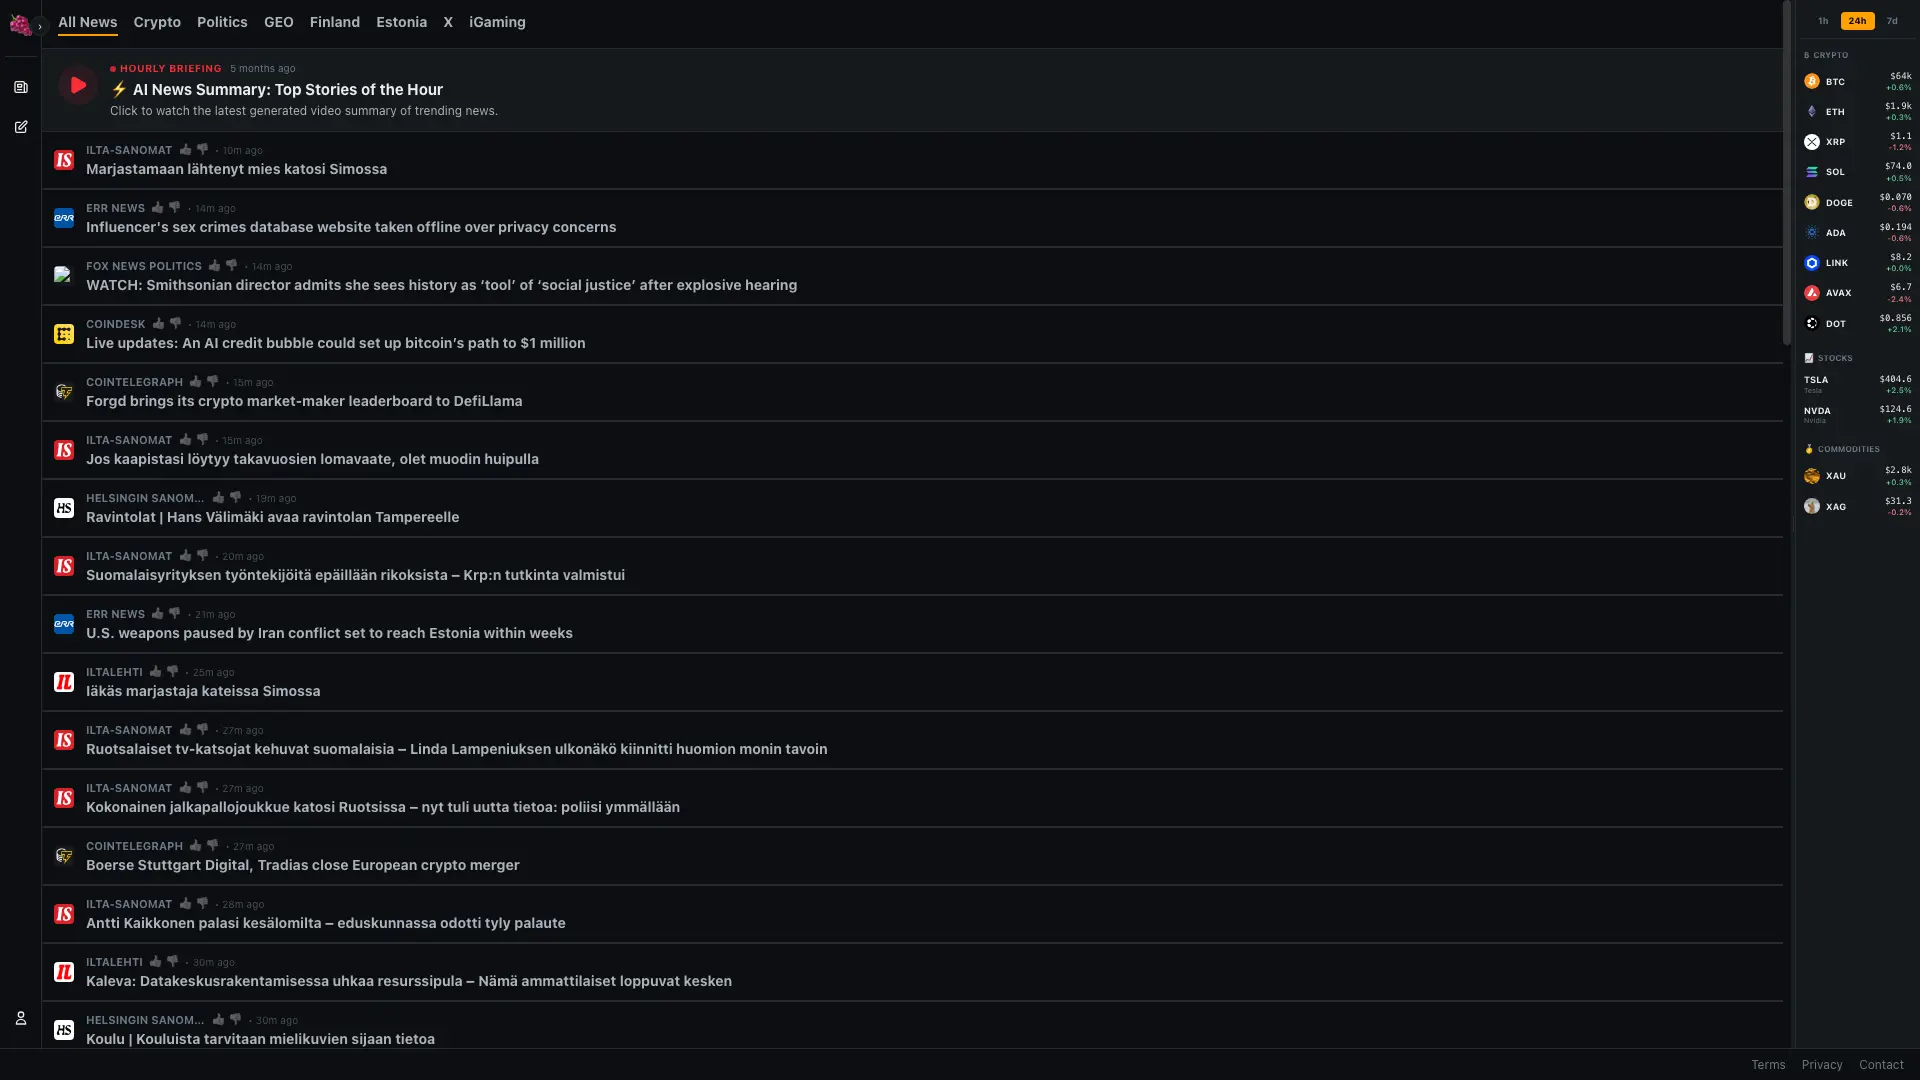
Task: Click the Ilta-Sanomat logo beside 'Marjastamaan lähtenyt'
Action: pos(64,160)
